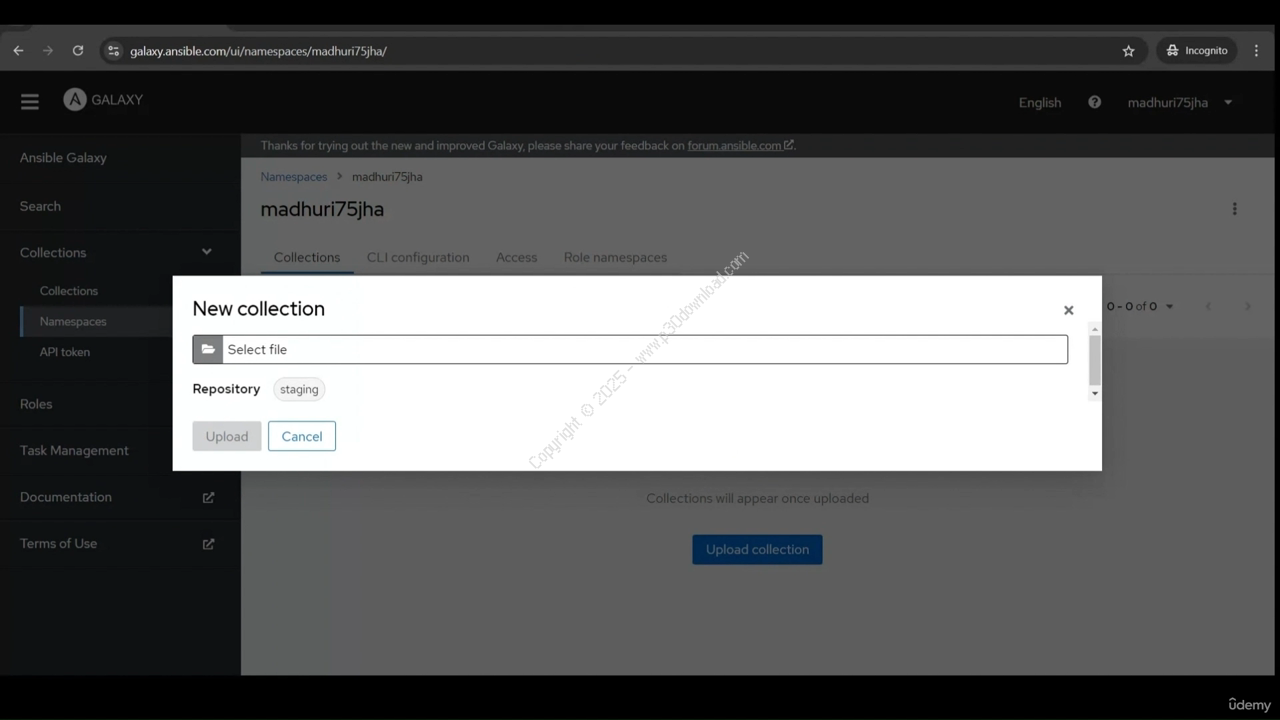Open Task Management in the sidebar

pyautogui.click(x=74, y=451)
